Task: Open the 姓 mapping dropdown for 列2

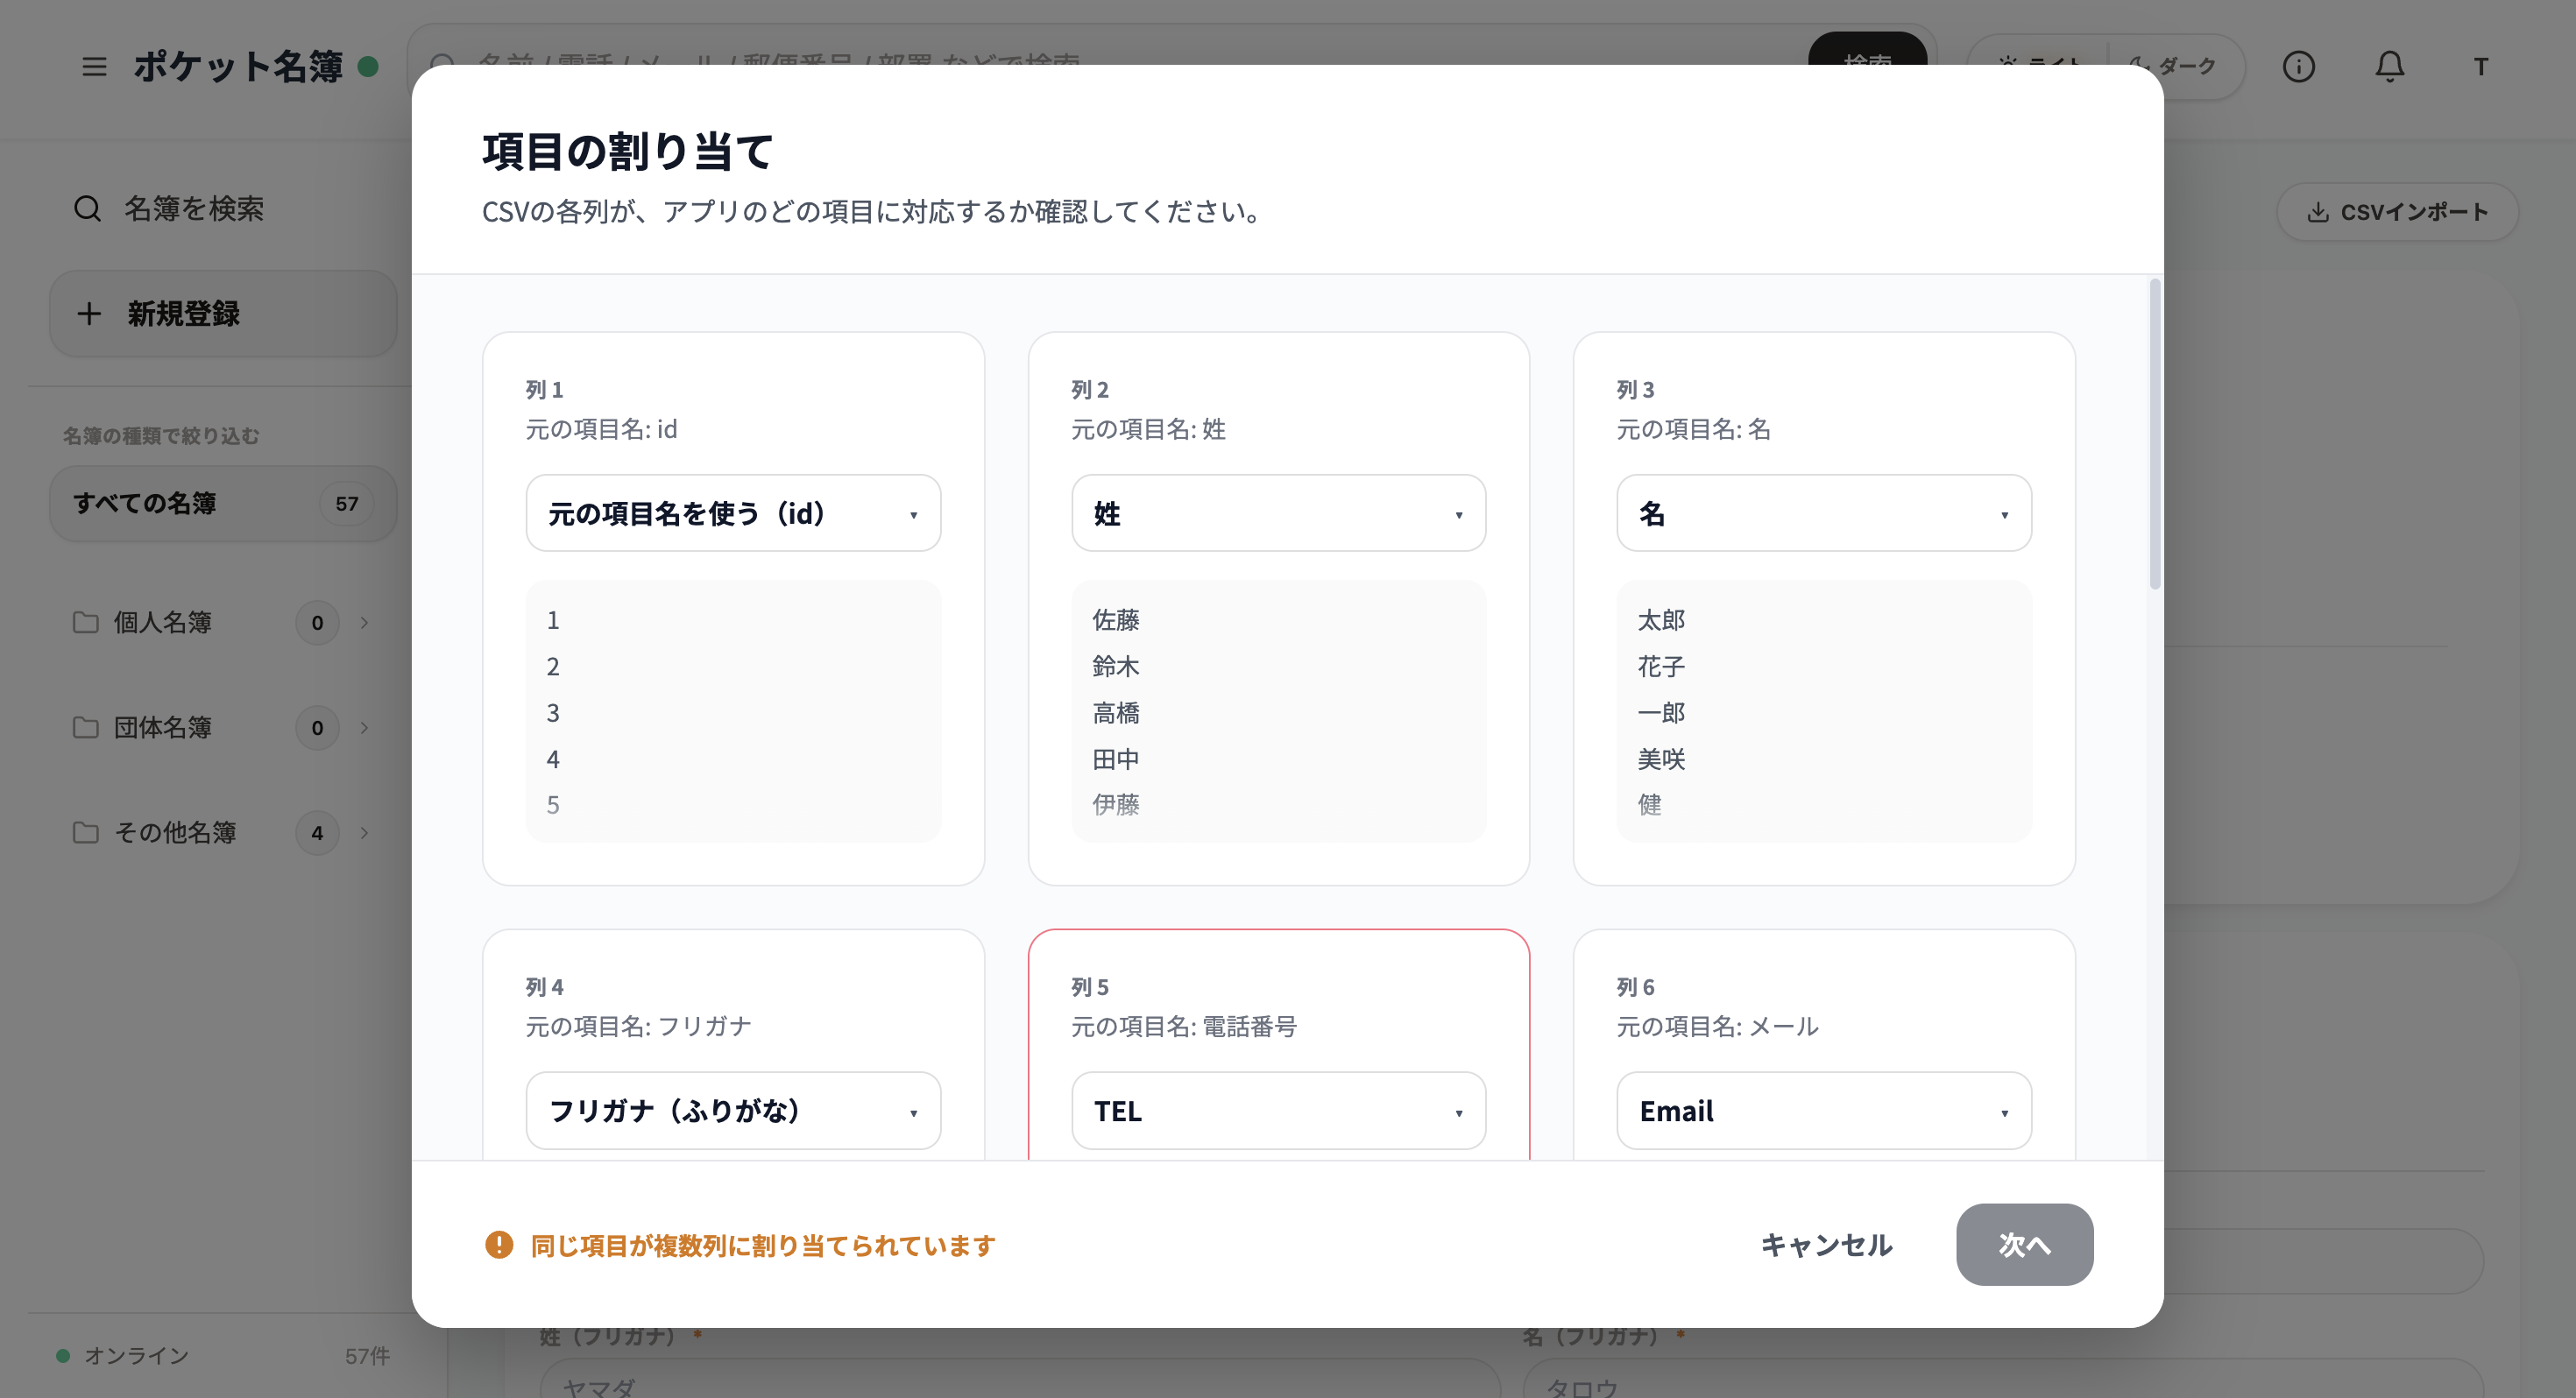Action: click(1278, 513)
